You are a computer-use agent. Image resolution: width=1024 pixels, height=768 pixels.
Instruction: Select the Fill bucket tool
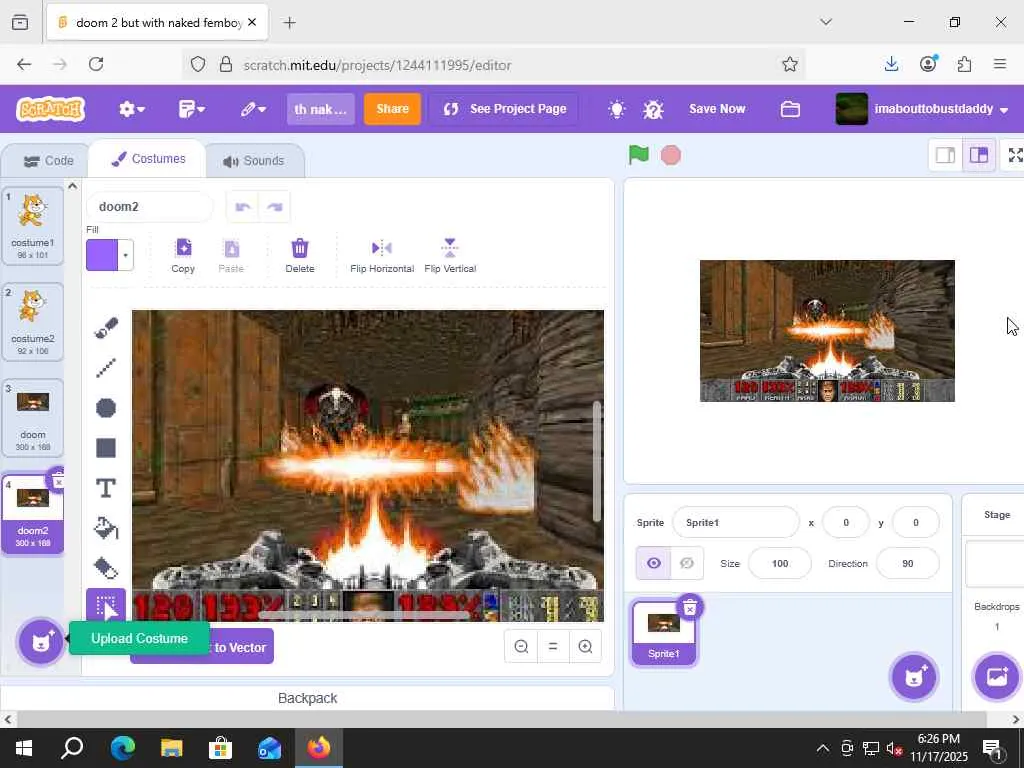pyautogui.click(x=106, y=528)
